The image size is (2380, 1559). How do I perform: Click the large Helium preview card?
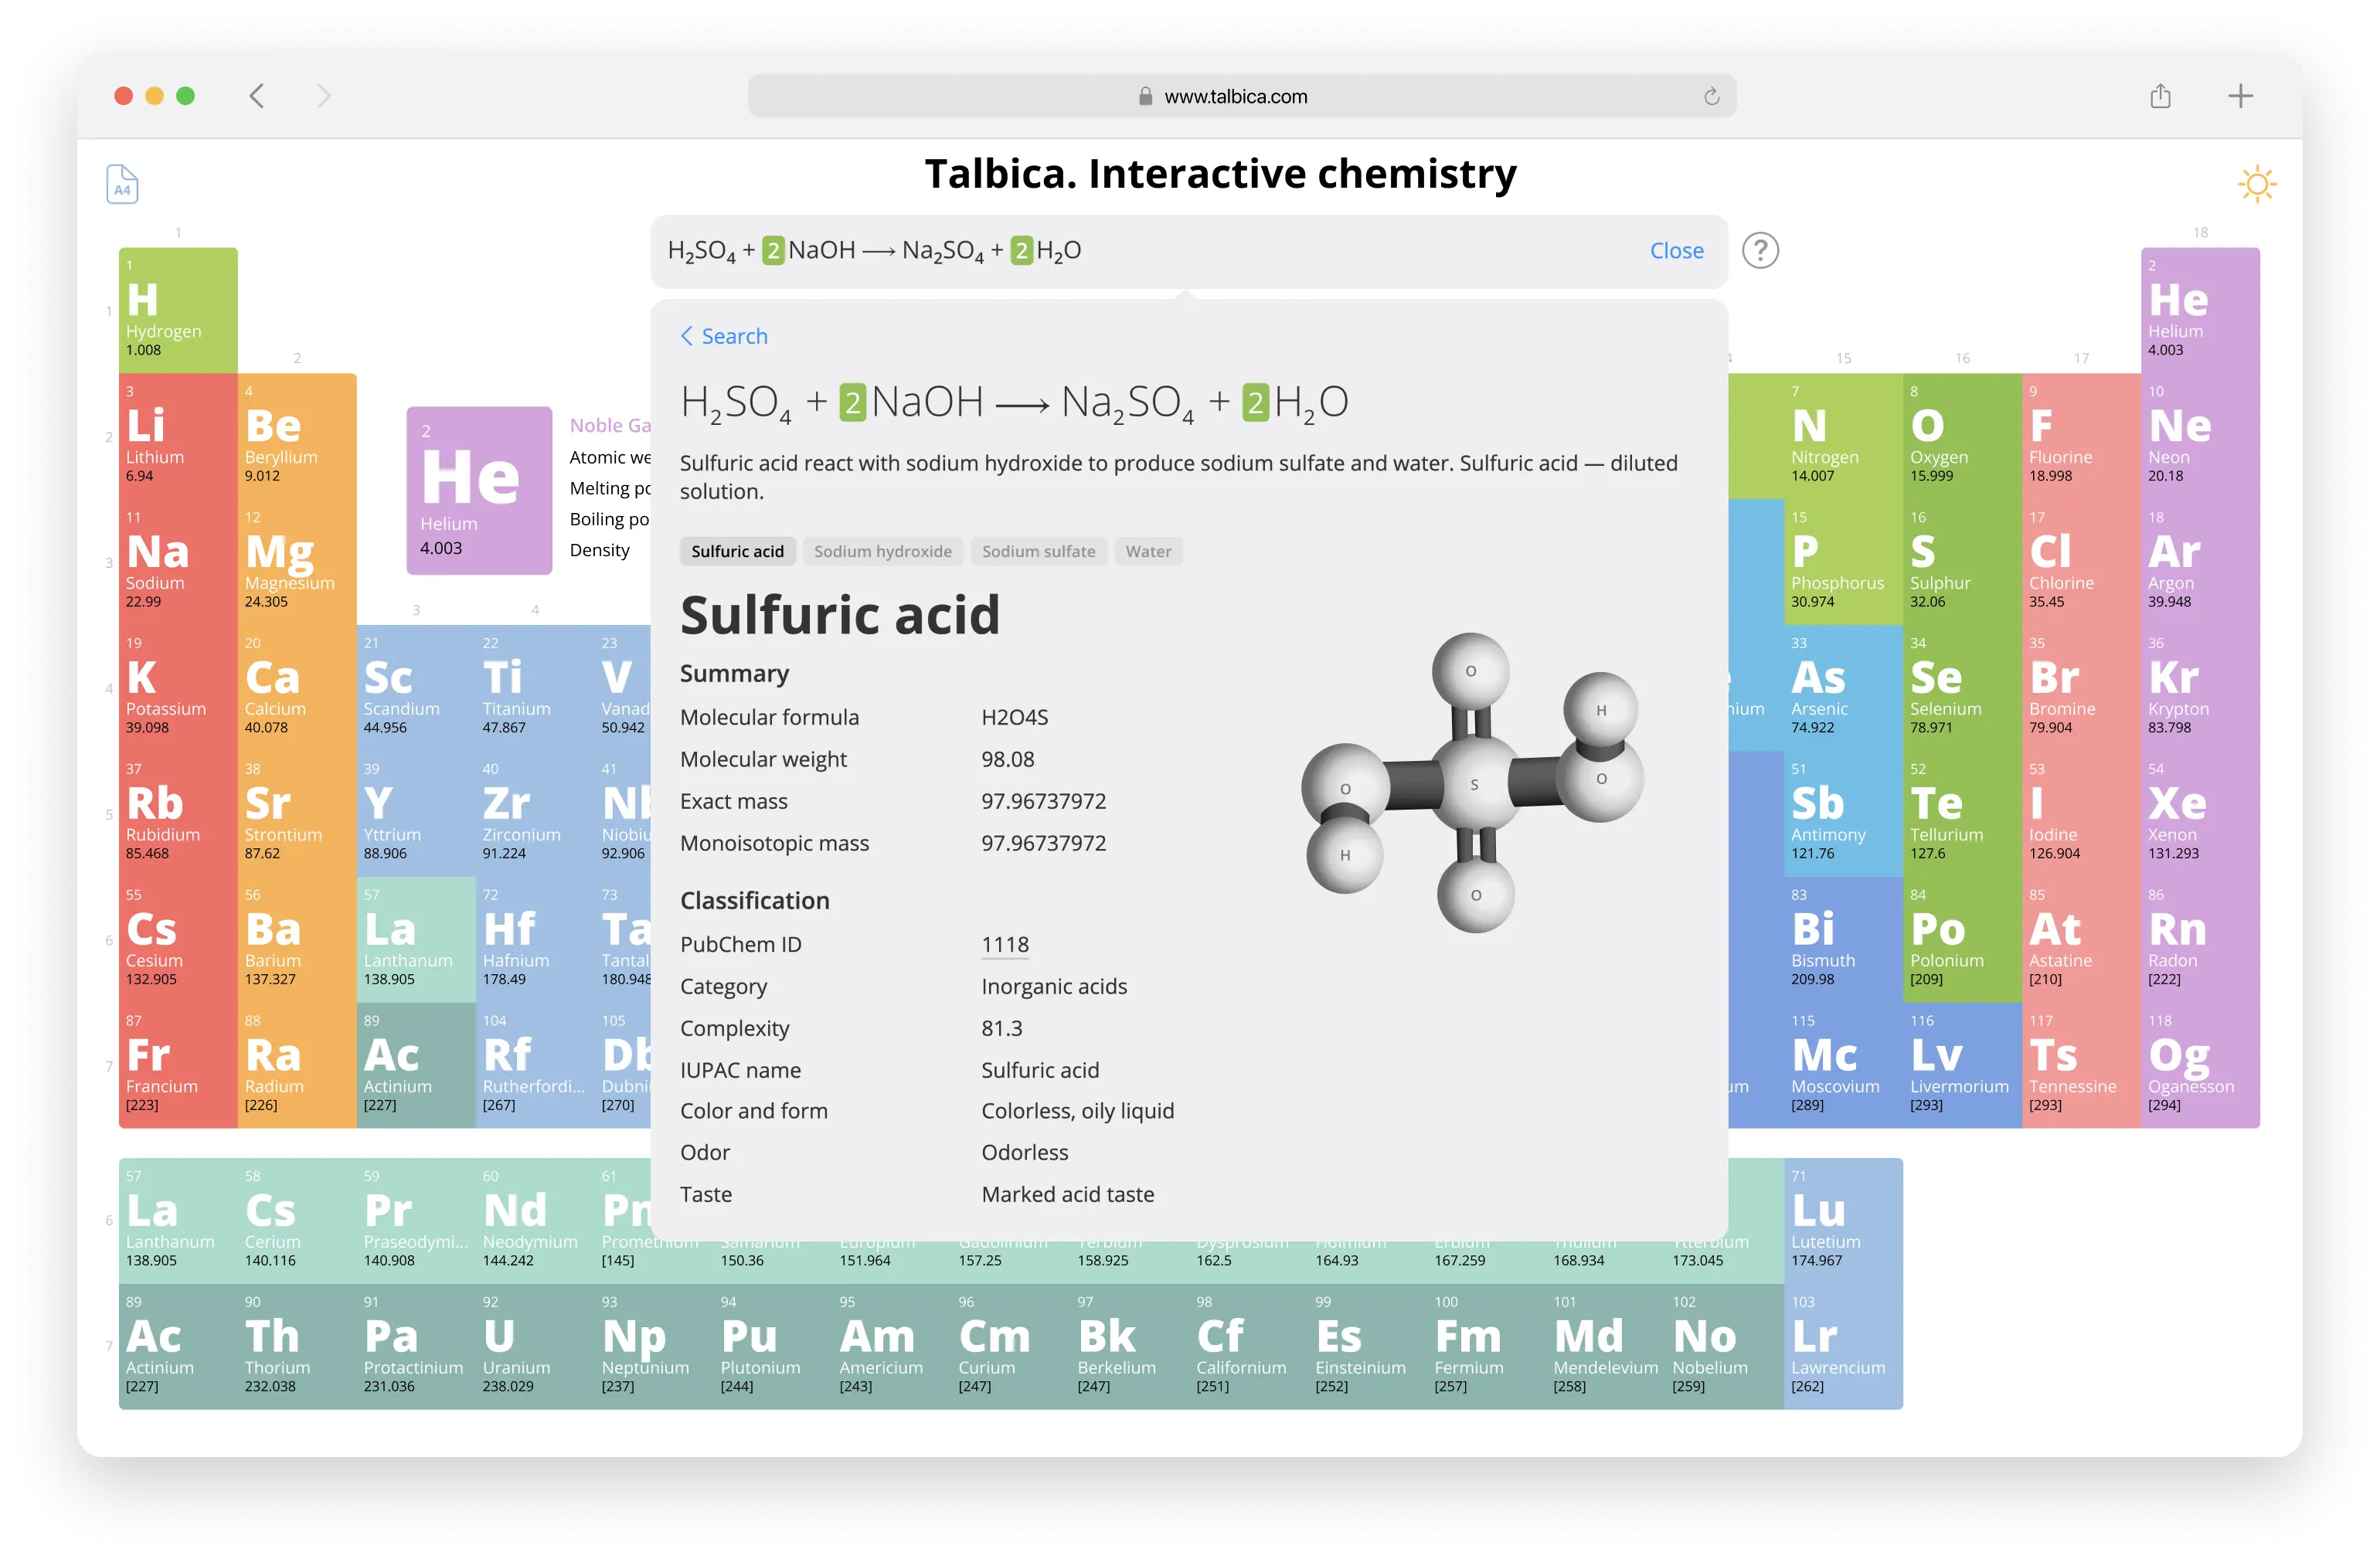point(479,490)
